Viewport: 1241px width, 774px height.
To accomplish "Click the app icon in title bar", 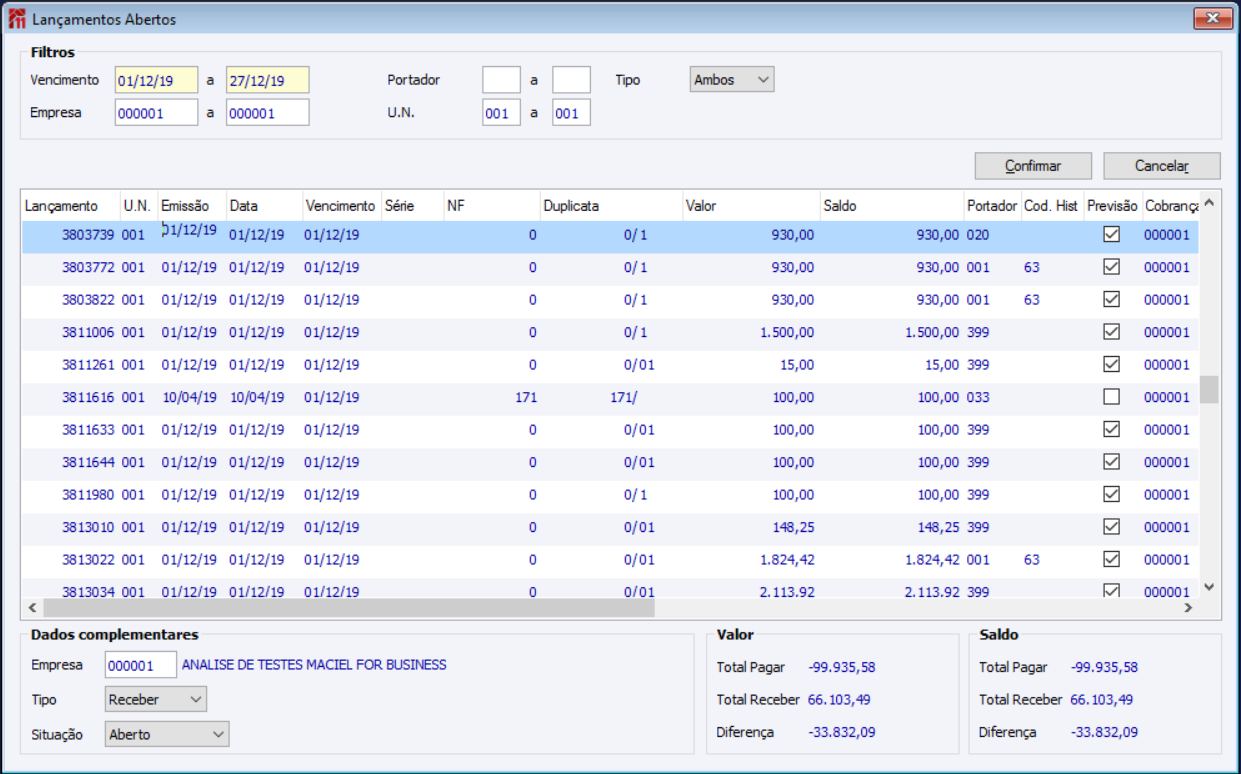I will point(16,19).
